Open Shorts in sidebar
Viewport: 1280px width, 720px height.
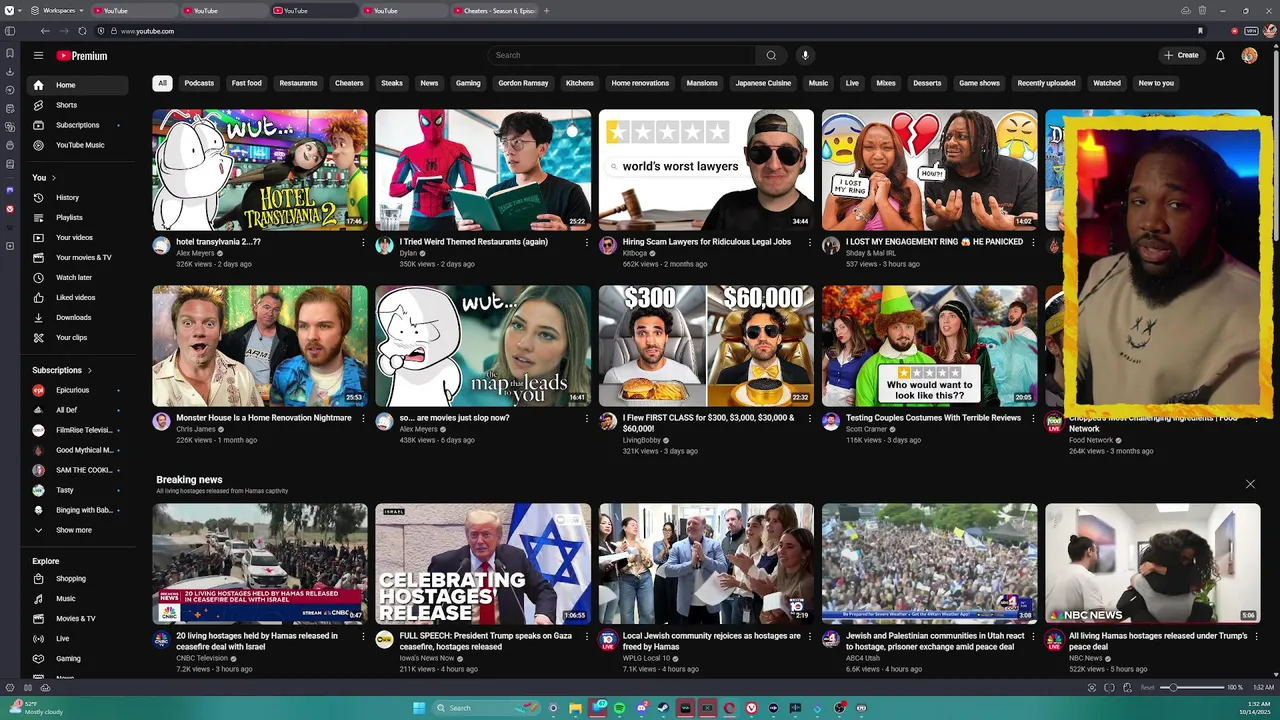(x=78, y=105)
